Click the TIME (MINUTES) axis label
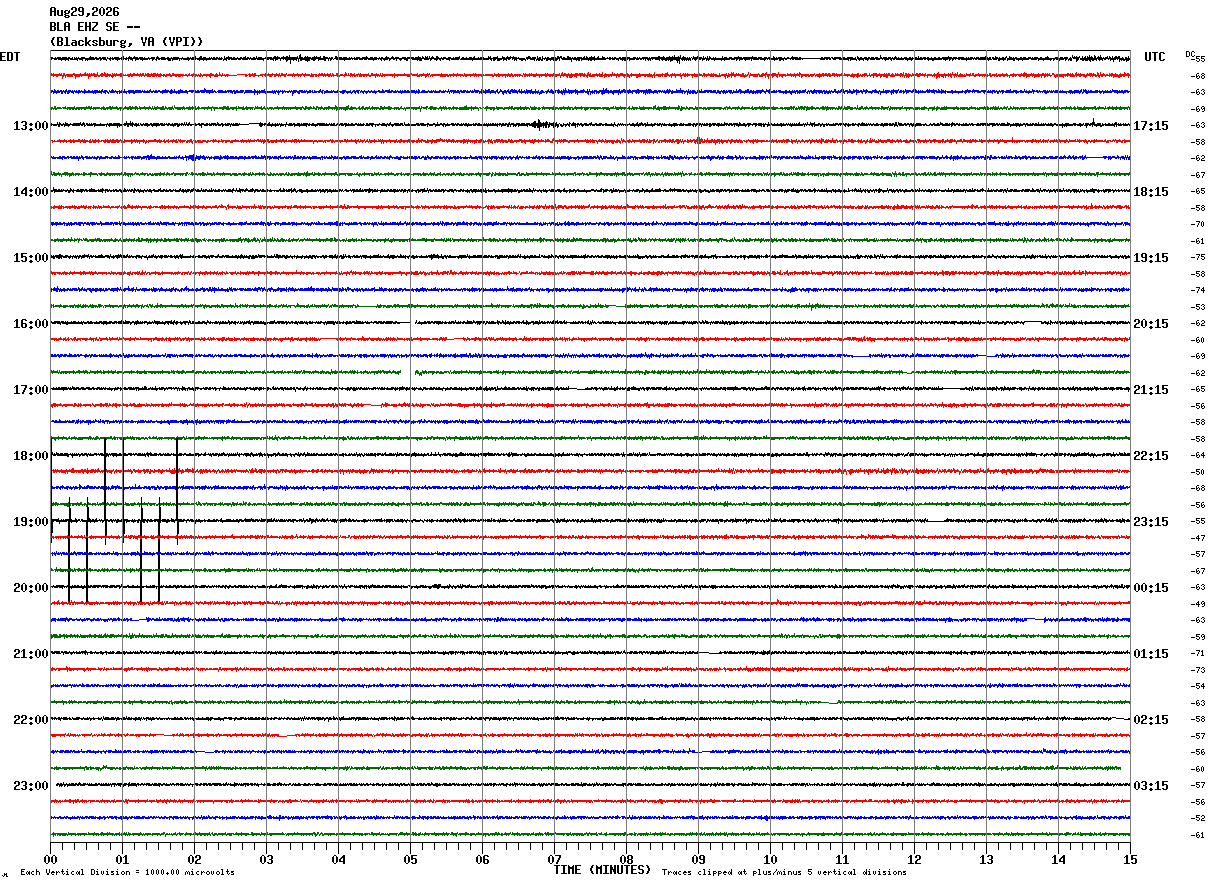This screenshot has height=886, width=1210. point(602,870)
